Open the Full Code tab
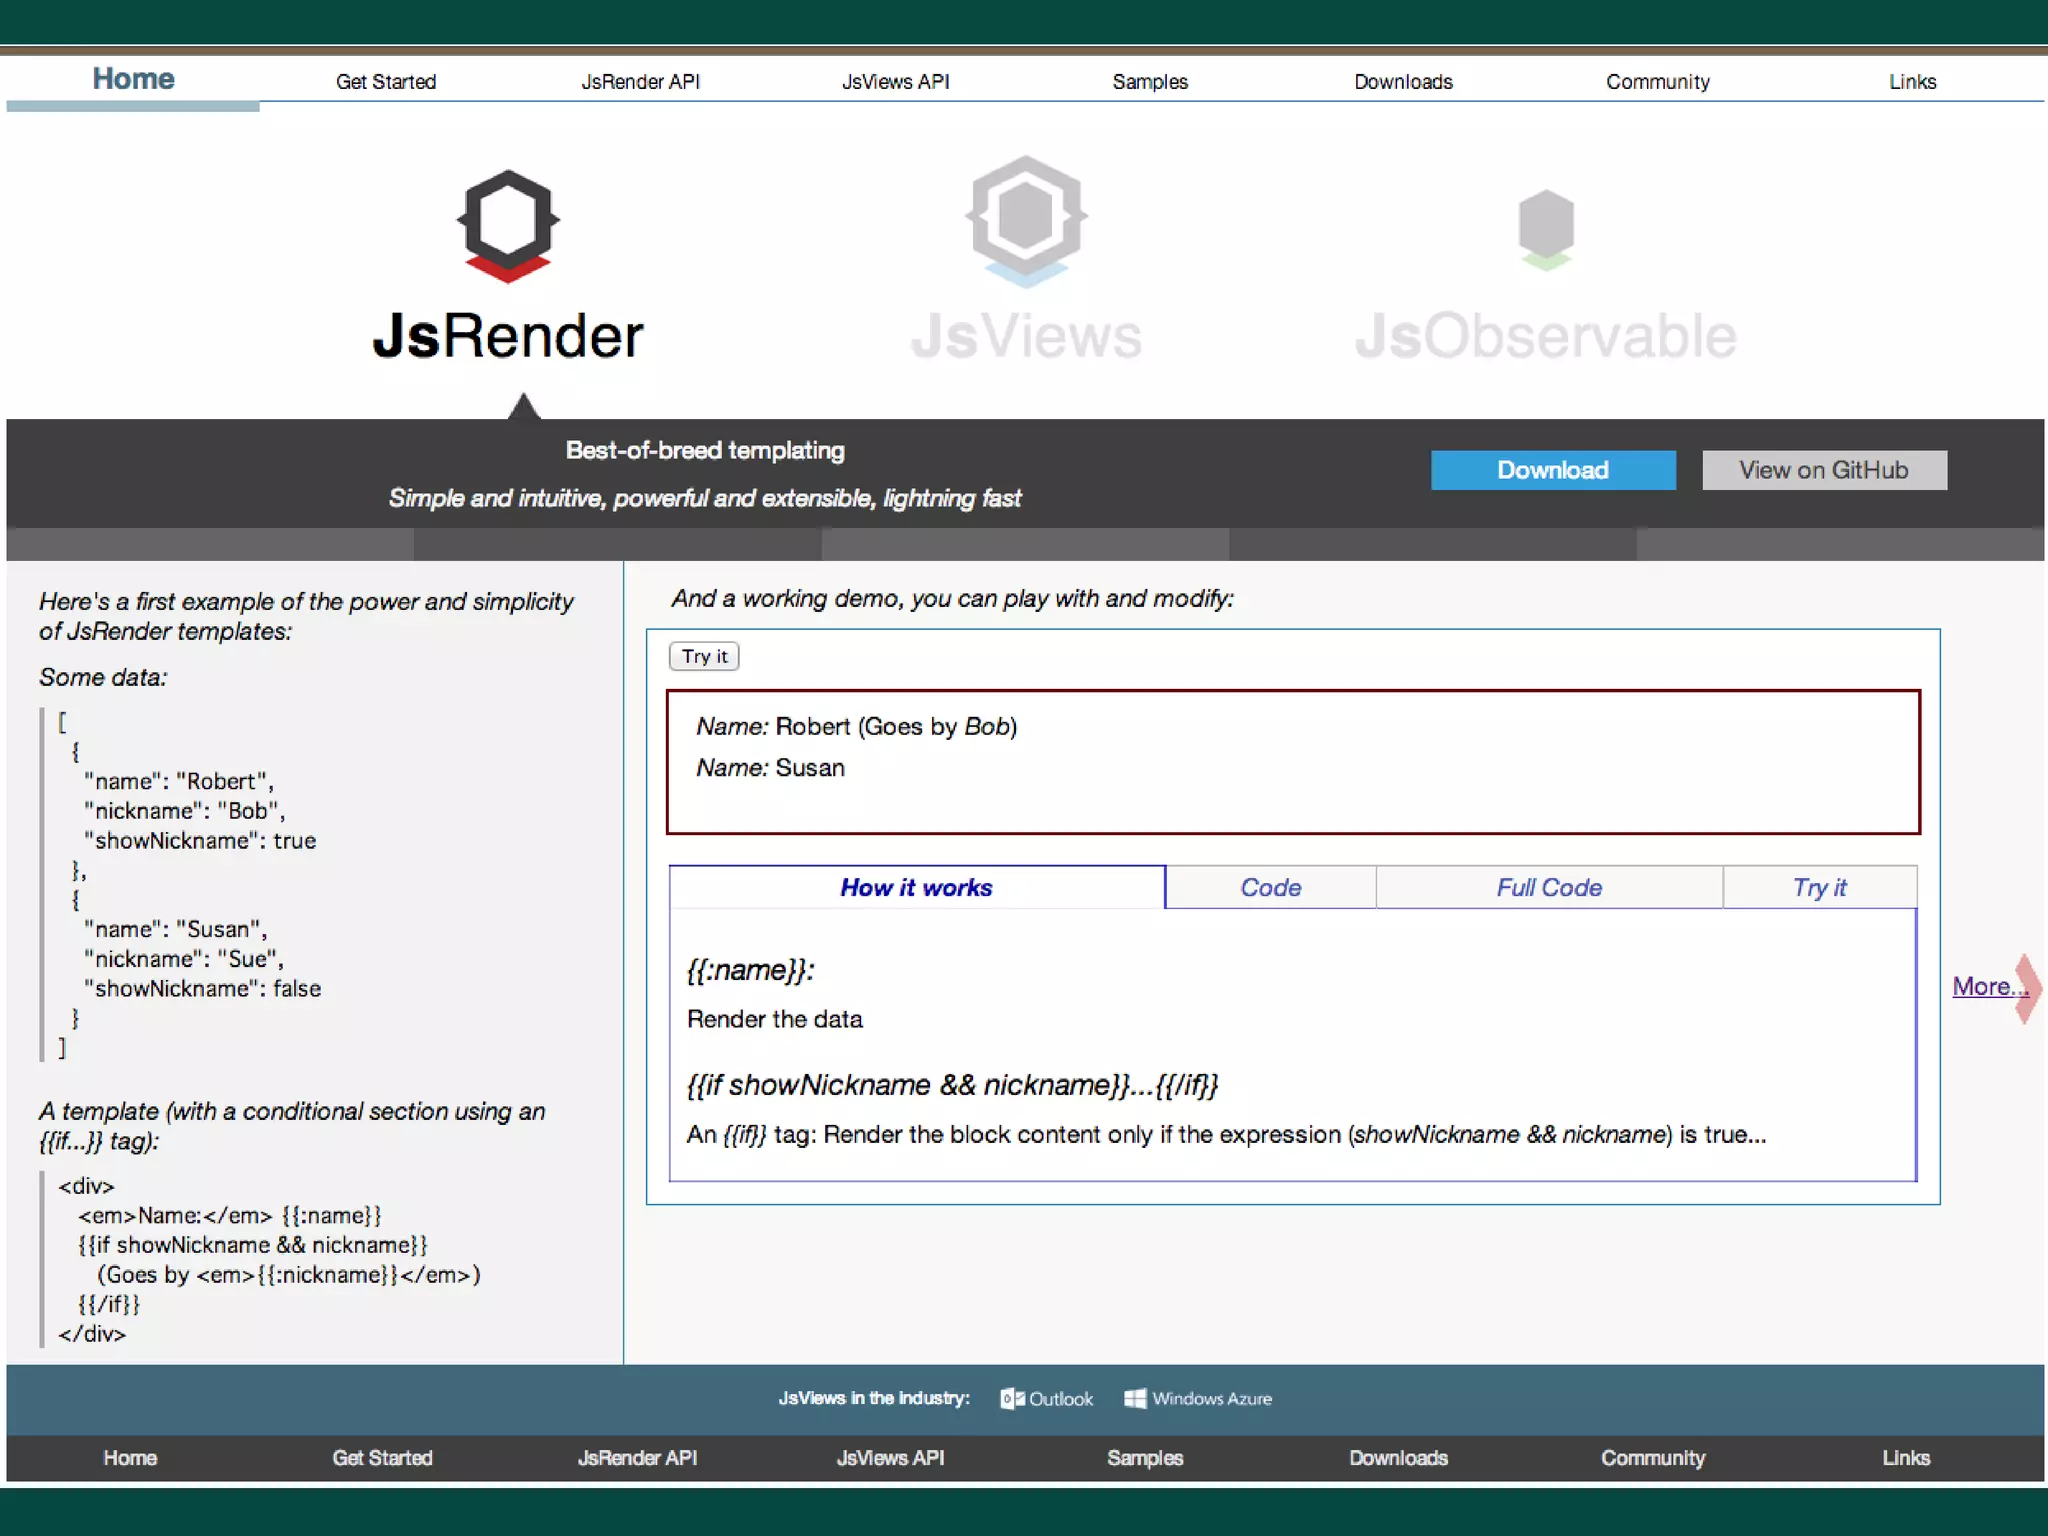 pyautogui.click(x=1548, y=888)
